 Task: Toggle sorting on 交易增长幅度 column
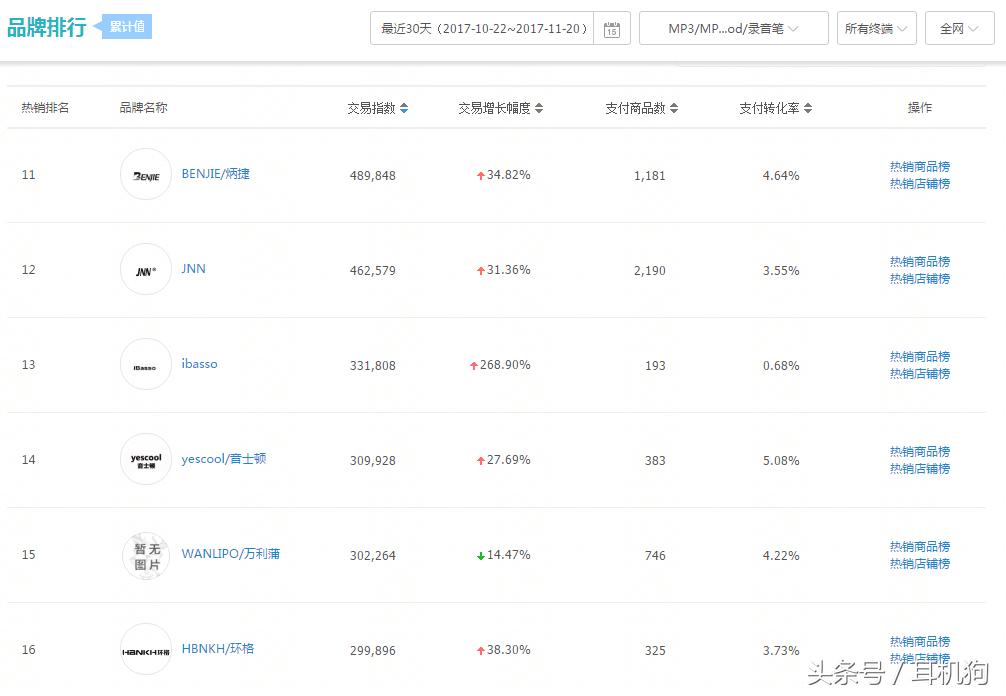[x=539, y=107]
